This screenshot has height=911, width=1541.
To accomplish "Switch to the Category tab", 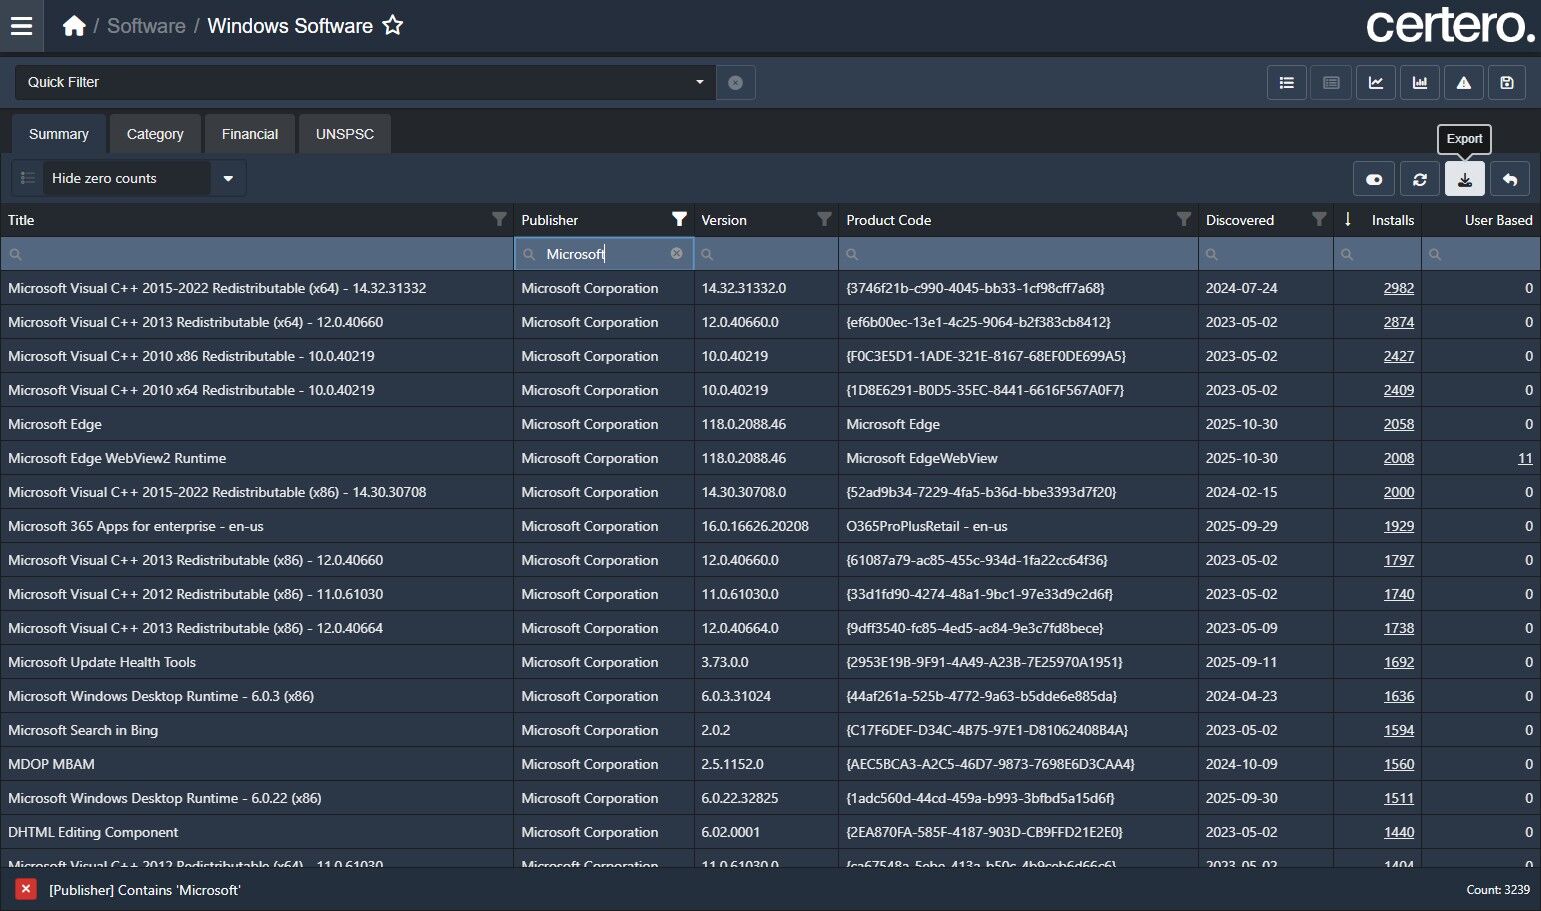I will click(155, 134).
